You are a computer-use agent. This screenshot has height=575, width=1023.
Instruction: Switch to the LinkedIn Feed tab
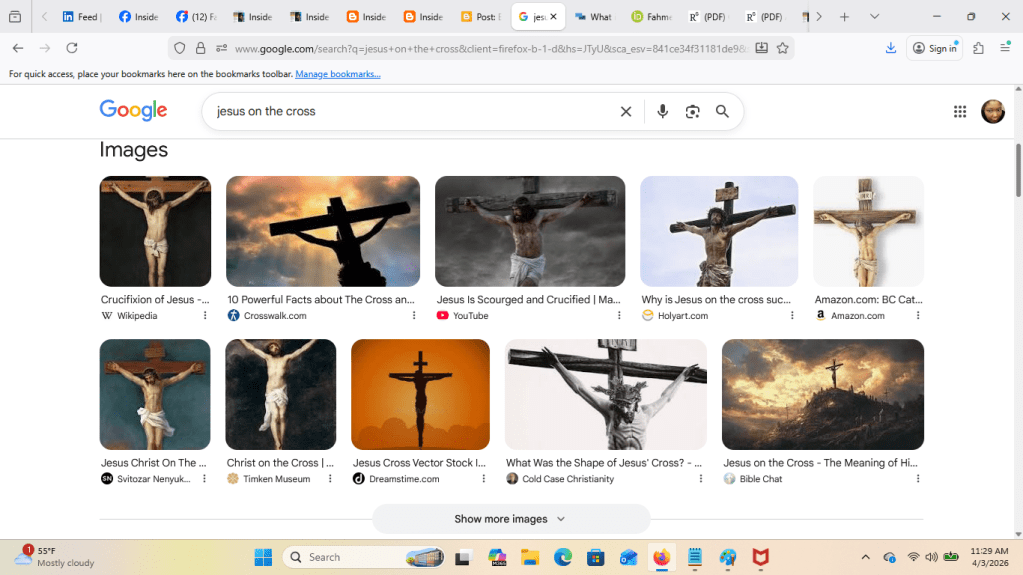tap(82, 16)
